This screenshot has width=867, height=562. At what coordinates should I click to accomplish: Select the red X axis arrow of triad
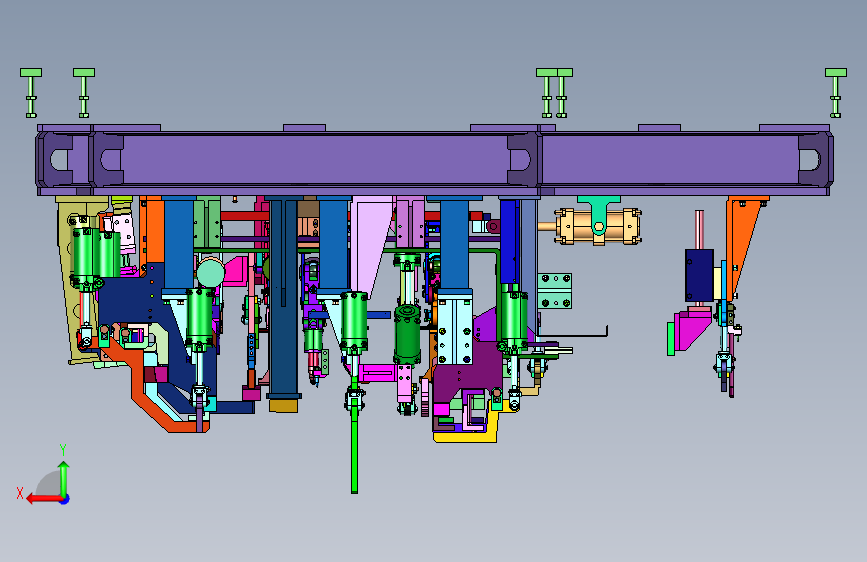click(x=43, y=499)
